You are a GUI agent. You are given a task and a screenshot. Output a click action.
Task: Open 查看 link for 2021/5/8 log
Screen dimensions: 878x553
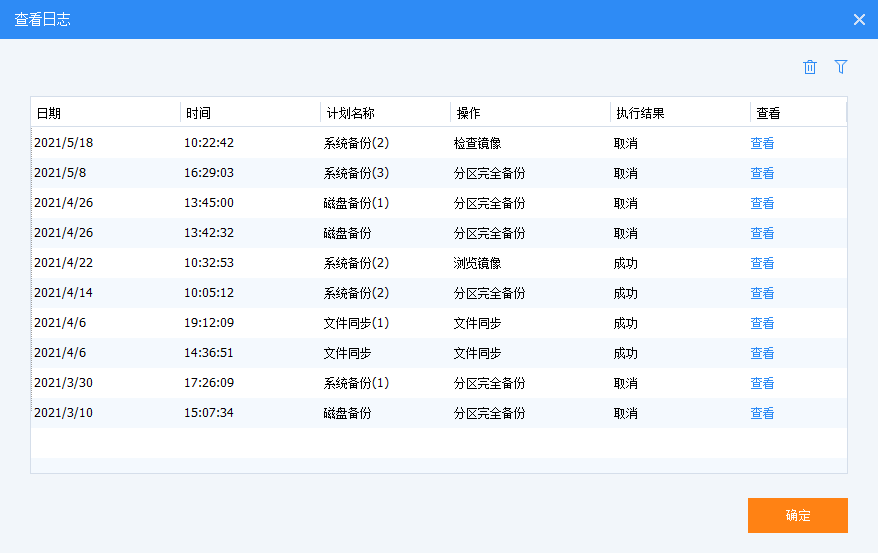[x=762, y=173]
